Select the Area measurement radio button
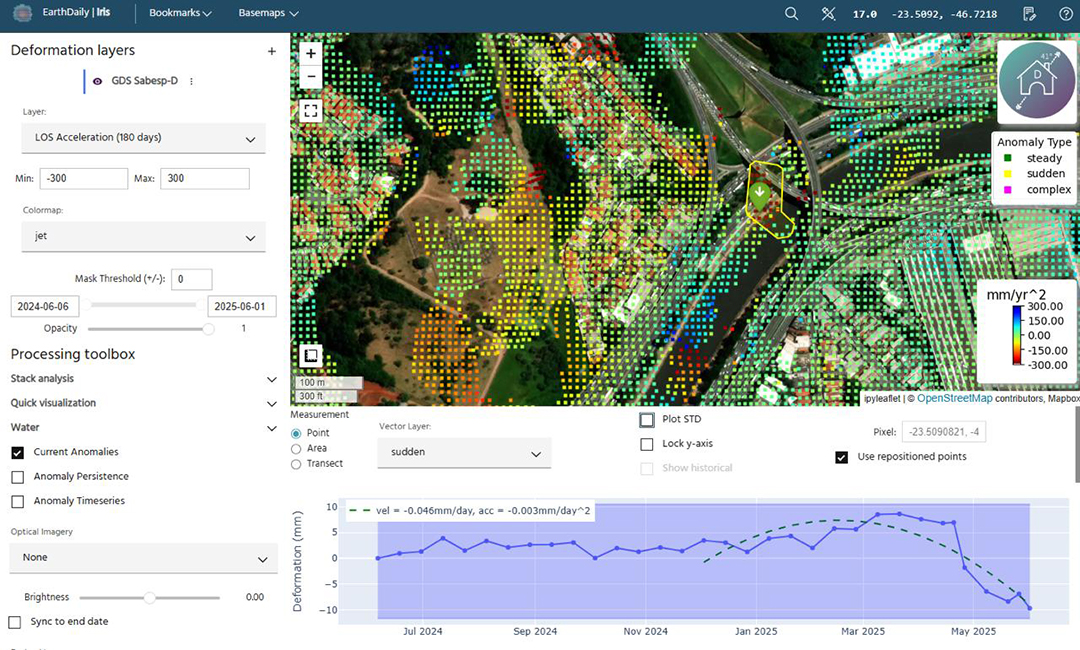The height and width of the screenshot is (650, 1080). coord(295,449)
